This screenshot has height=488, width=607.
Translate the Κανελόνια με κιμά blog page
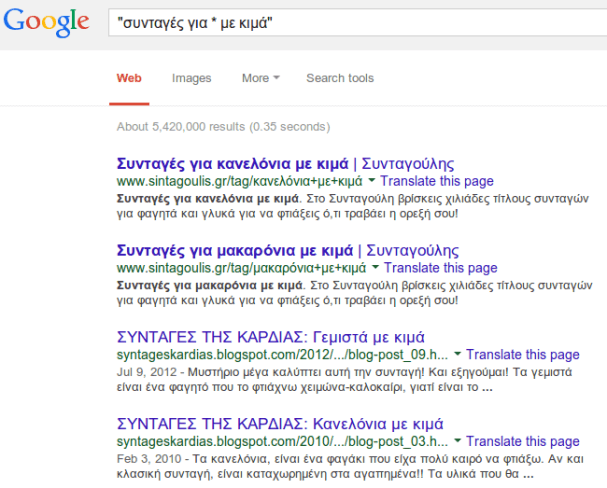tap(523, 441)
